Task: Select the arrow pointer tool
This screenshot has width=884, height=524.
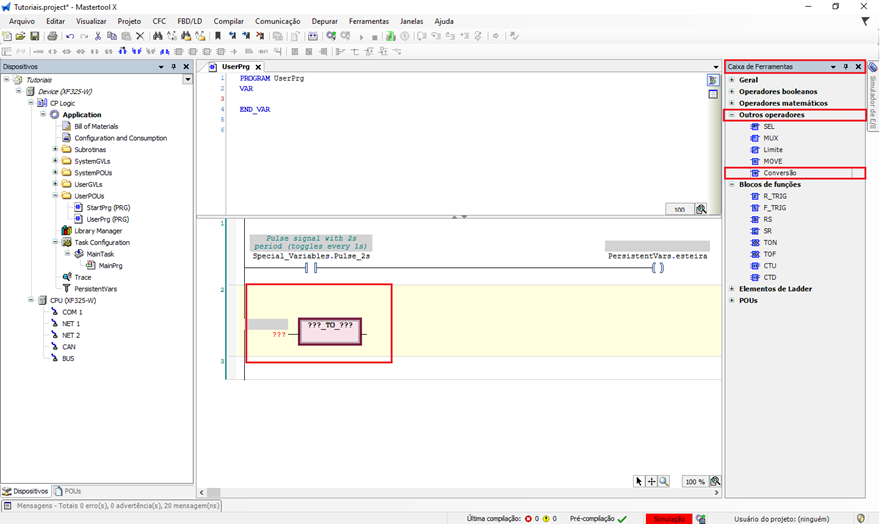Action: pyautogui.click(x=639, y=481)
